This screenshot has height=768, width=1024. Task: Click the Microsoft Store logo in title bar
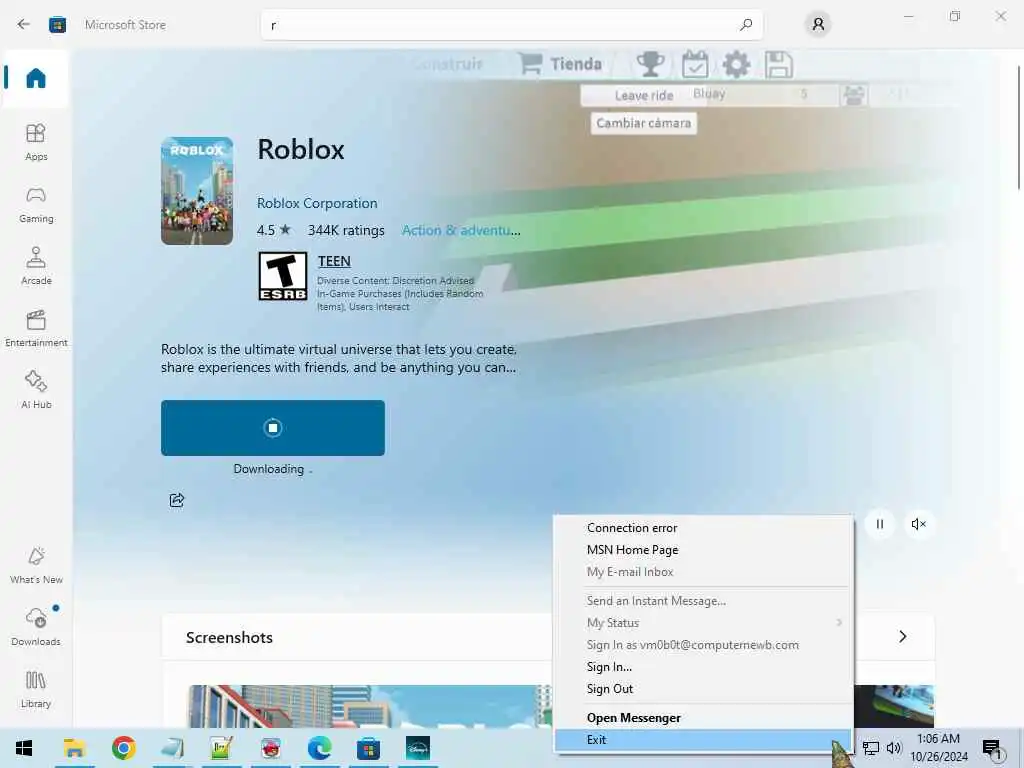click(x=57, y=25)
